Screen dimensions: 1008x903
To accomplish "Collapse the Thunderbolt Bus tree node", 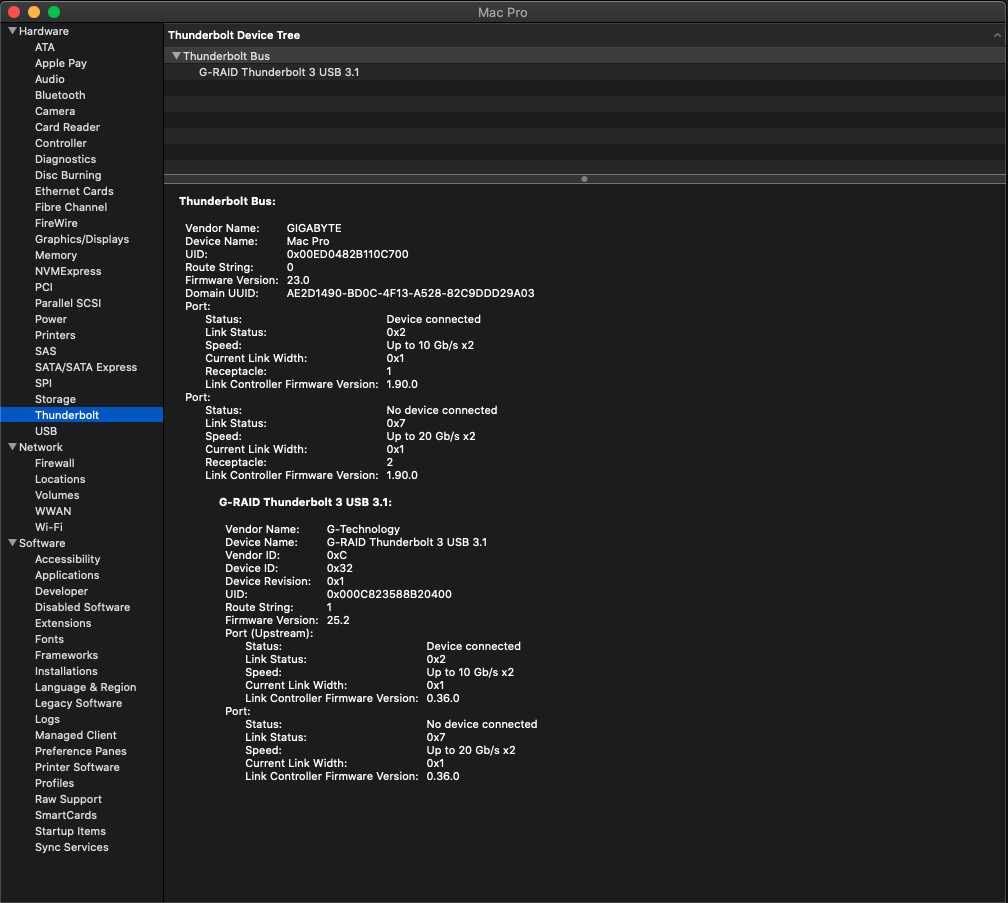I will (x=176, y=56).
